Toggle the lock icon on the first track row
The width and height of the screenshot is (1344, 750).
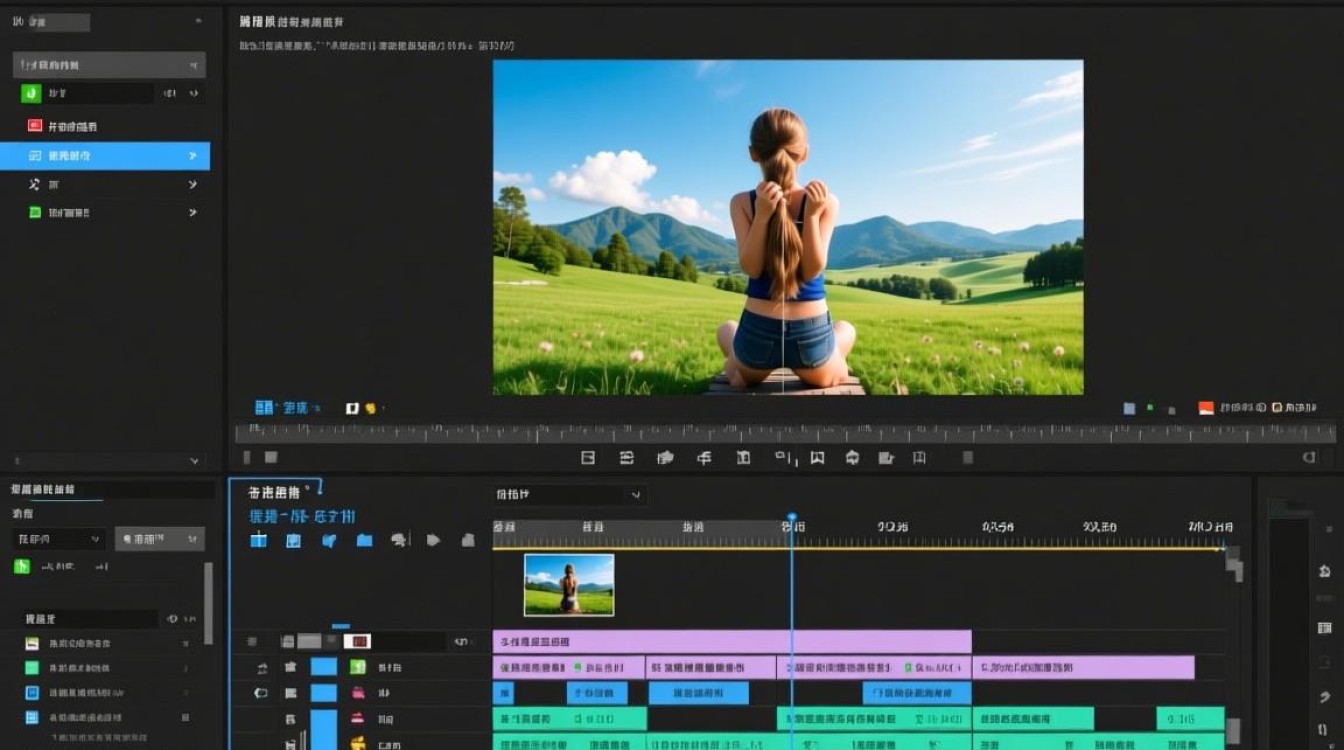coord(290,667)
